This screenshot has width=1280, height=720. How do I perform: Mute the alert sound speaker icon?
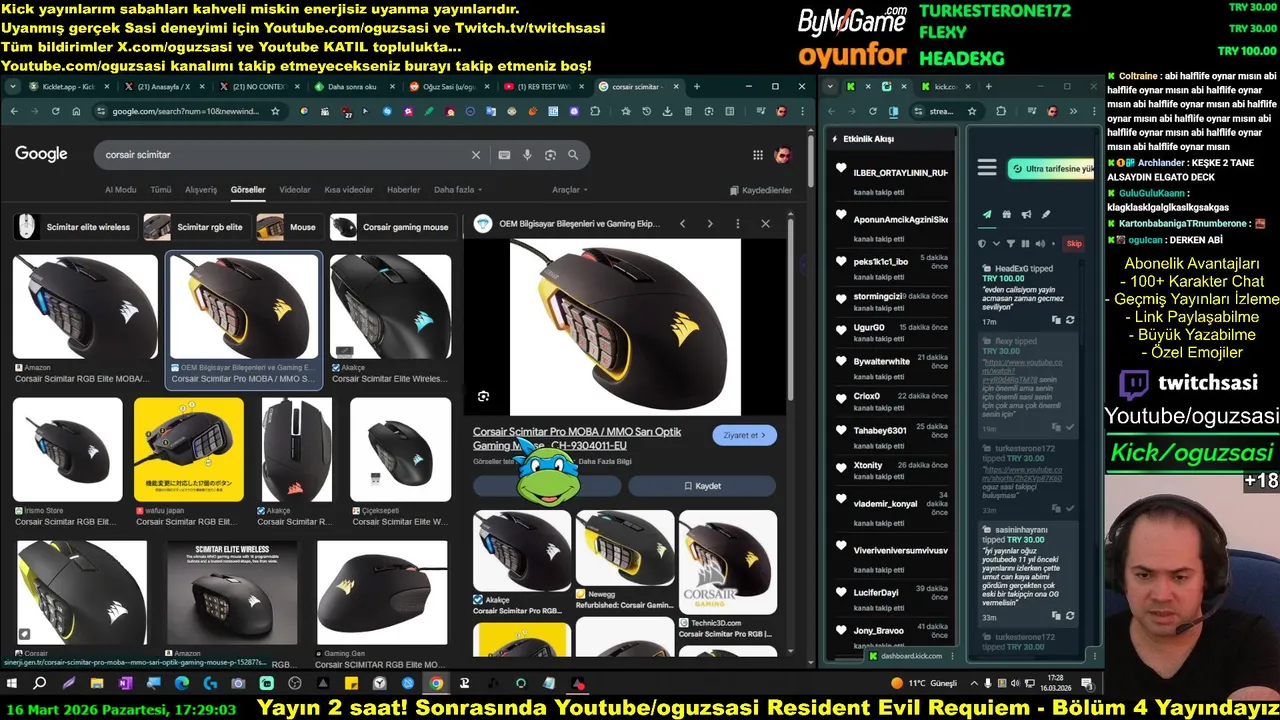pyautogui.click(x=1040, y=243)
